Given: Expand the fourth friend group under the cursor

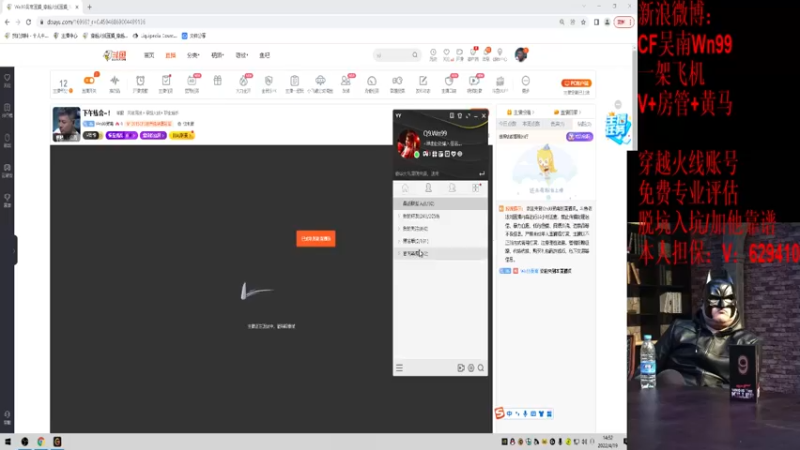Looking at the screenshot, I should point(440,254).
